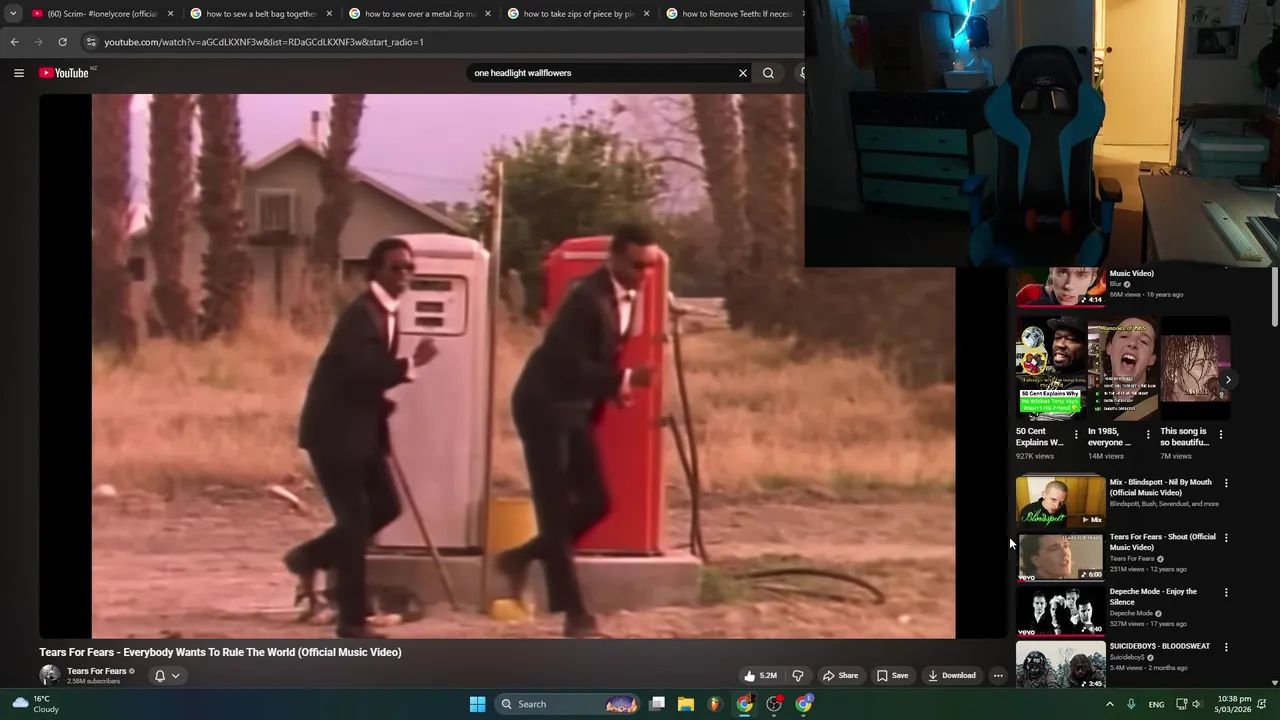
Task: Open File Explorer from the taskbar
Action: tap(686, 704)
